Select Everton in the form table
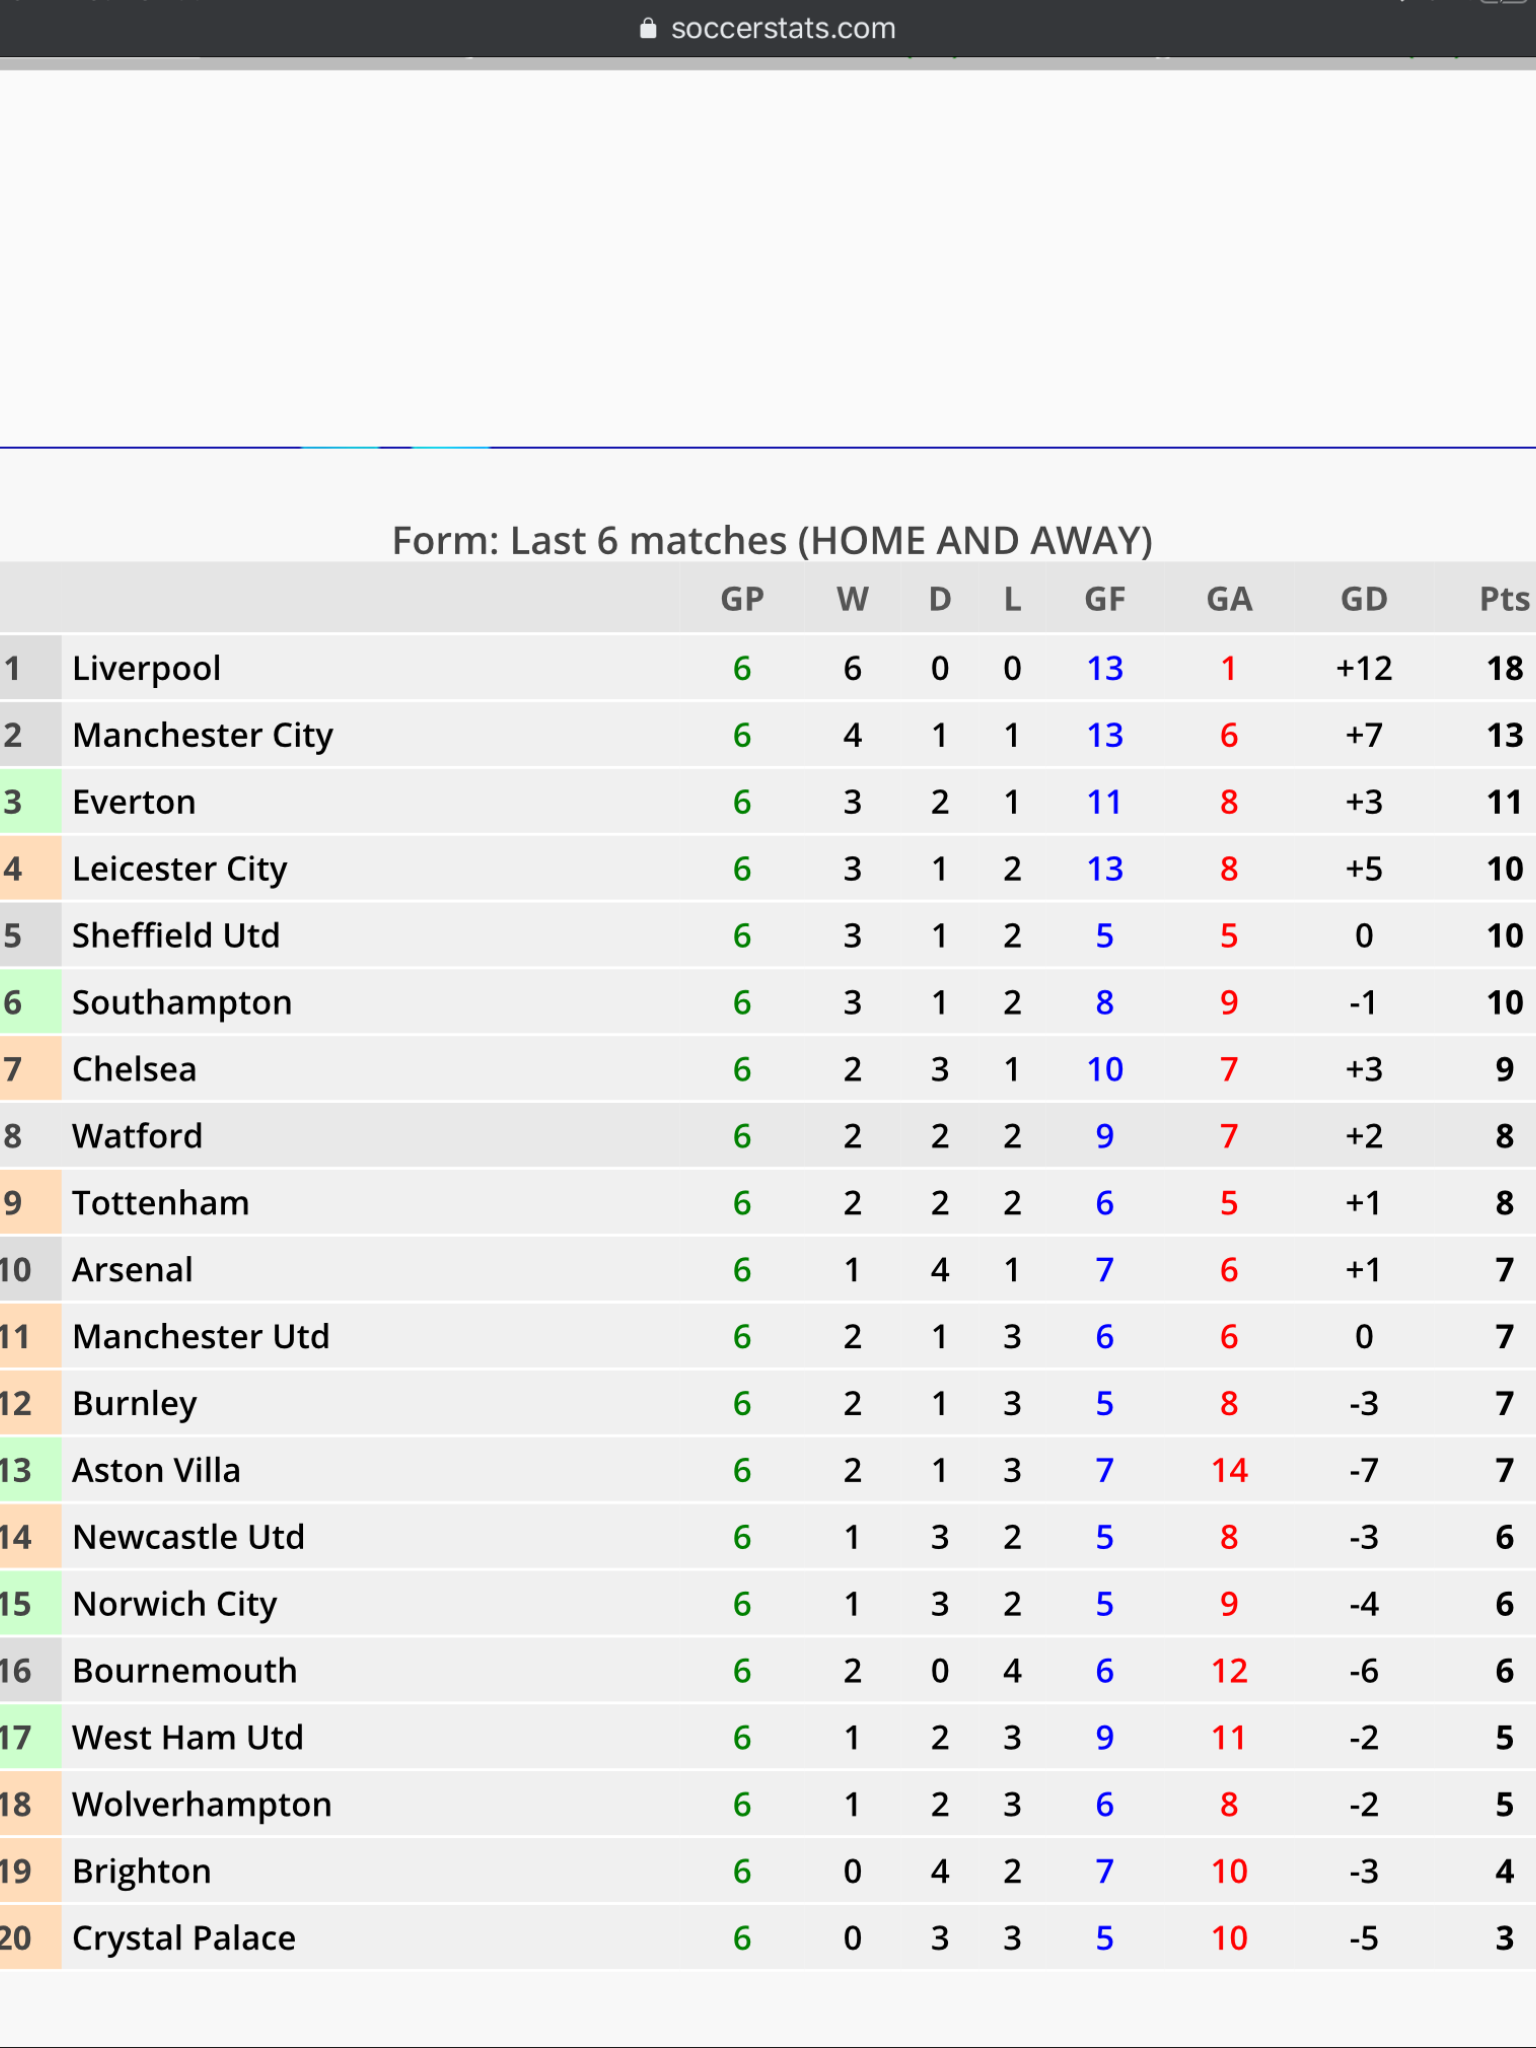The height and width of the screenshot is (2048, 1536). tap(134, 802)
